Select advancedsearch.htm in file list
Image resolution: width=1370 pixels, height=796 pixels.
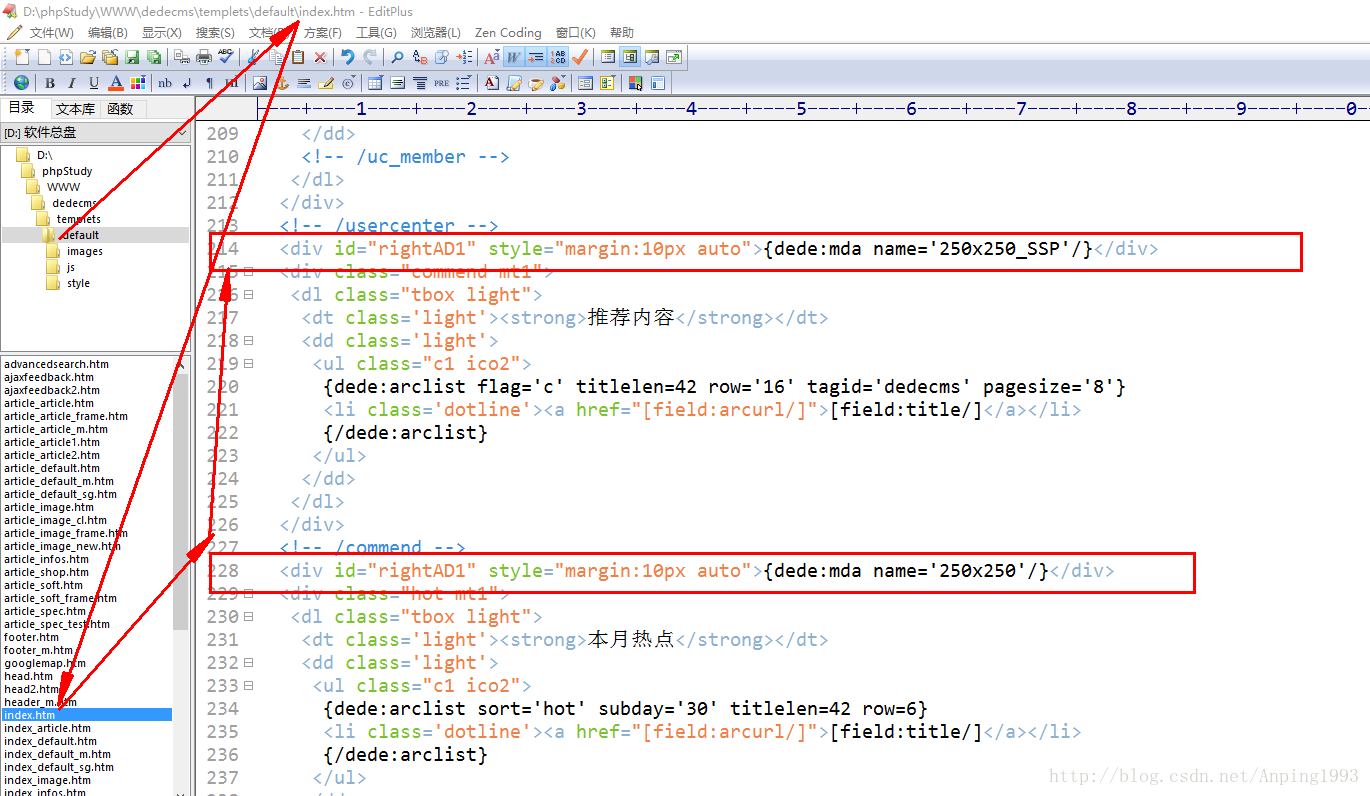tap(56, 364)
